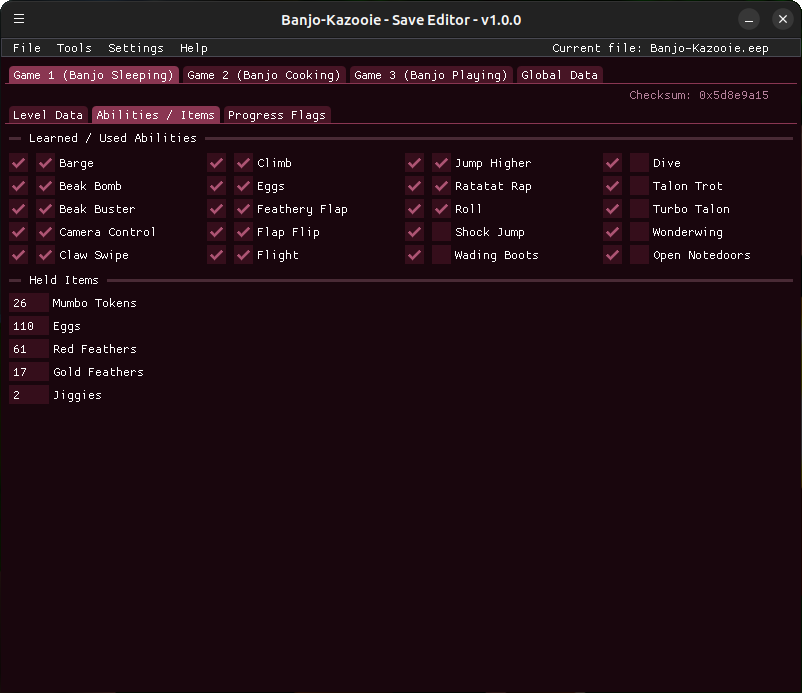Enable the Used checkbox for Shock Jump
The height and width of the screenshot is (693, 802).
tap(441, 232)
